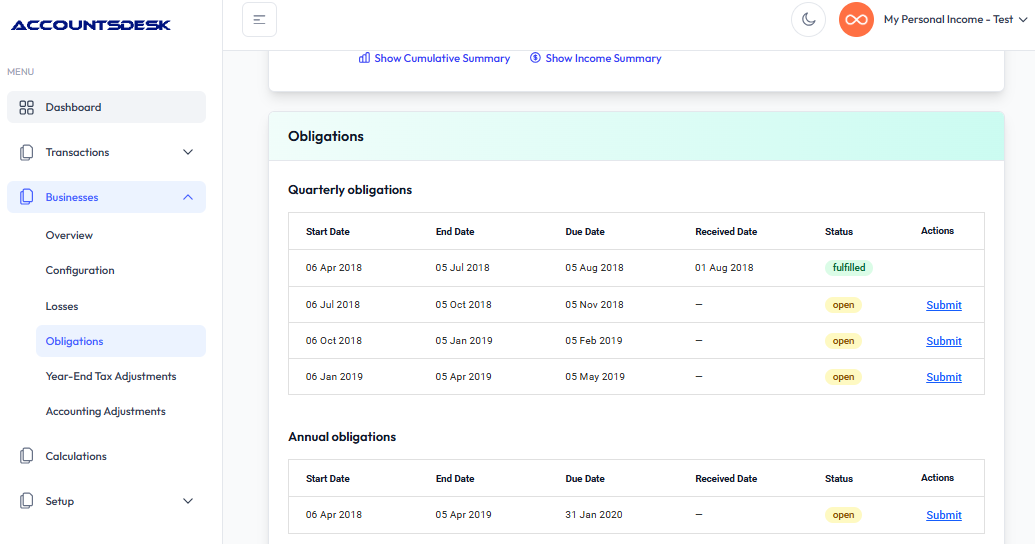
Task: Click the open status badge for 06 Oct 2018 row
Action: coord(844,341)
